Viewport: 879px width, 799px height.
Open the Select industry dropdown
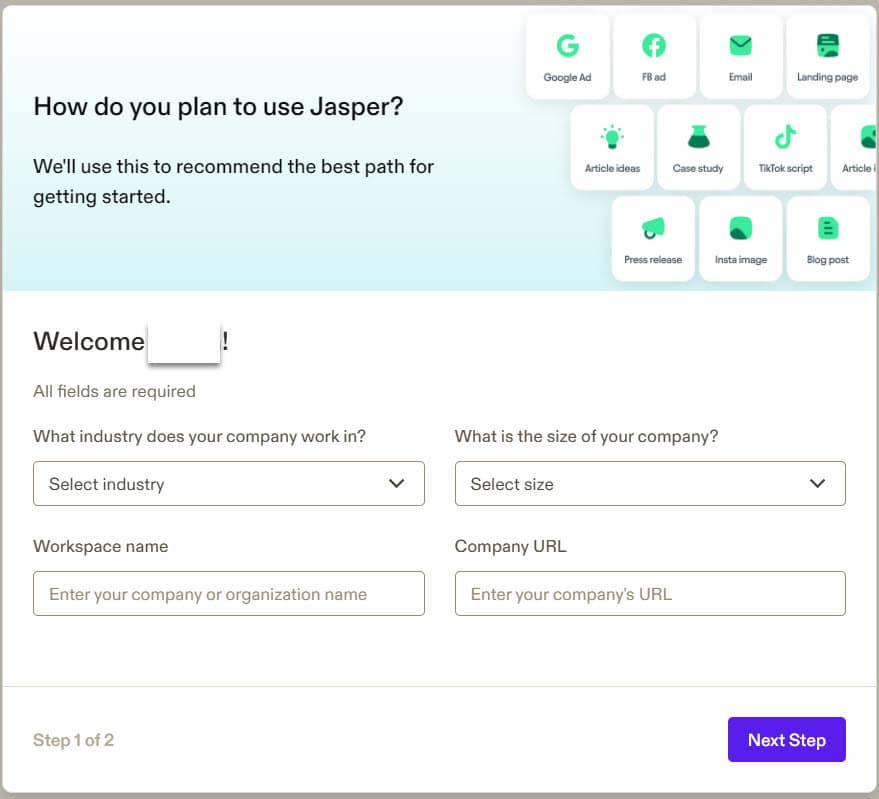pyautogui.click(x=229, y=483)
